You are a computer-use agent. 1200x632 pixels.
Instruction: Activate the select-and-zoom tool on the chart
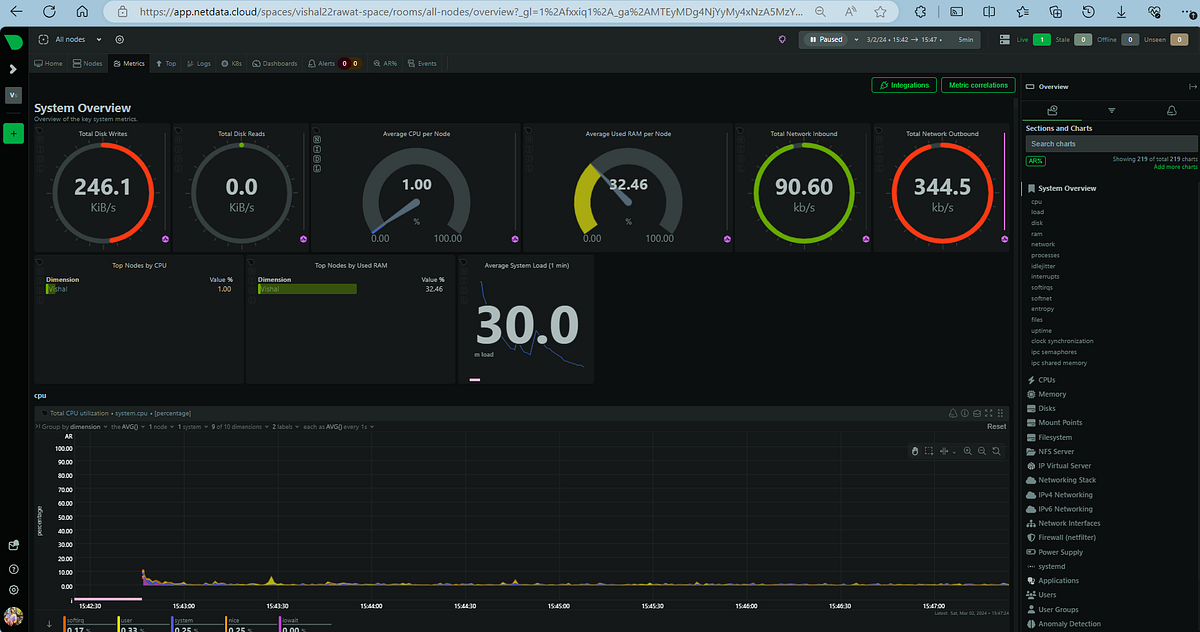[x=928, y=451]
